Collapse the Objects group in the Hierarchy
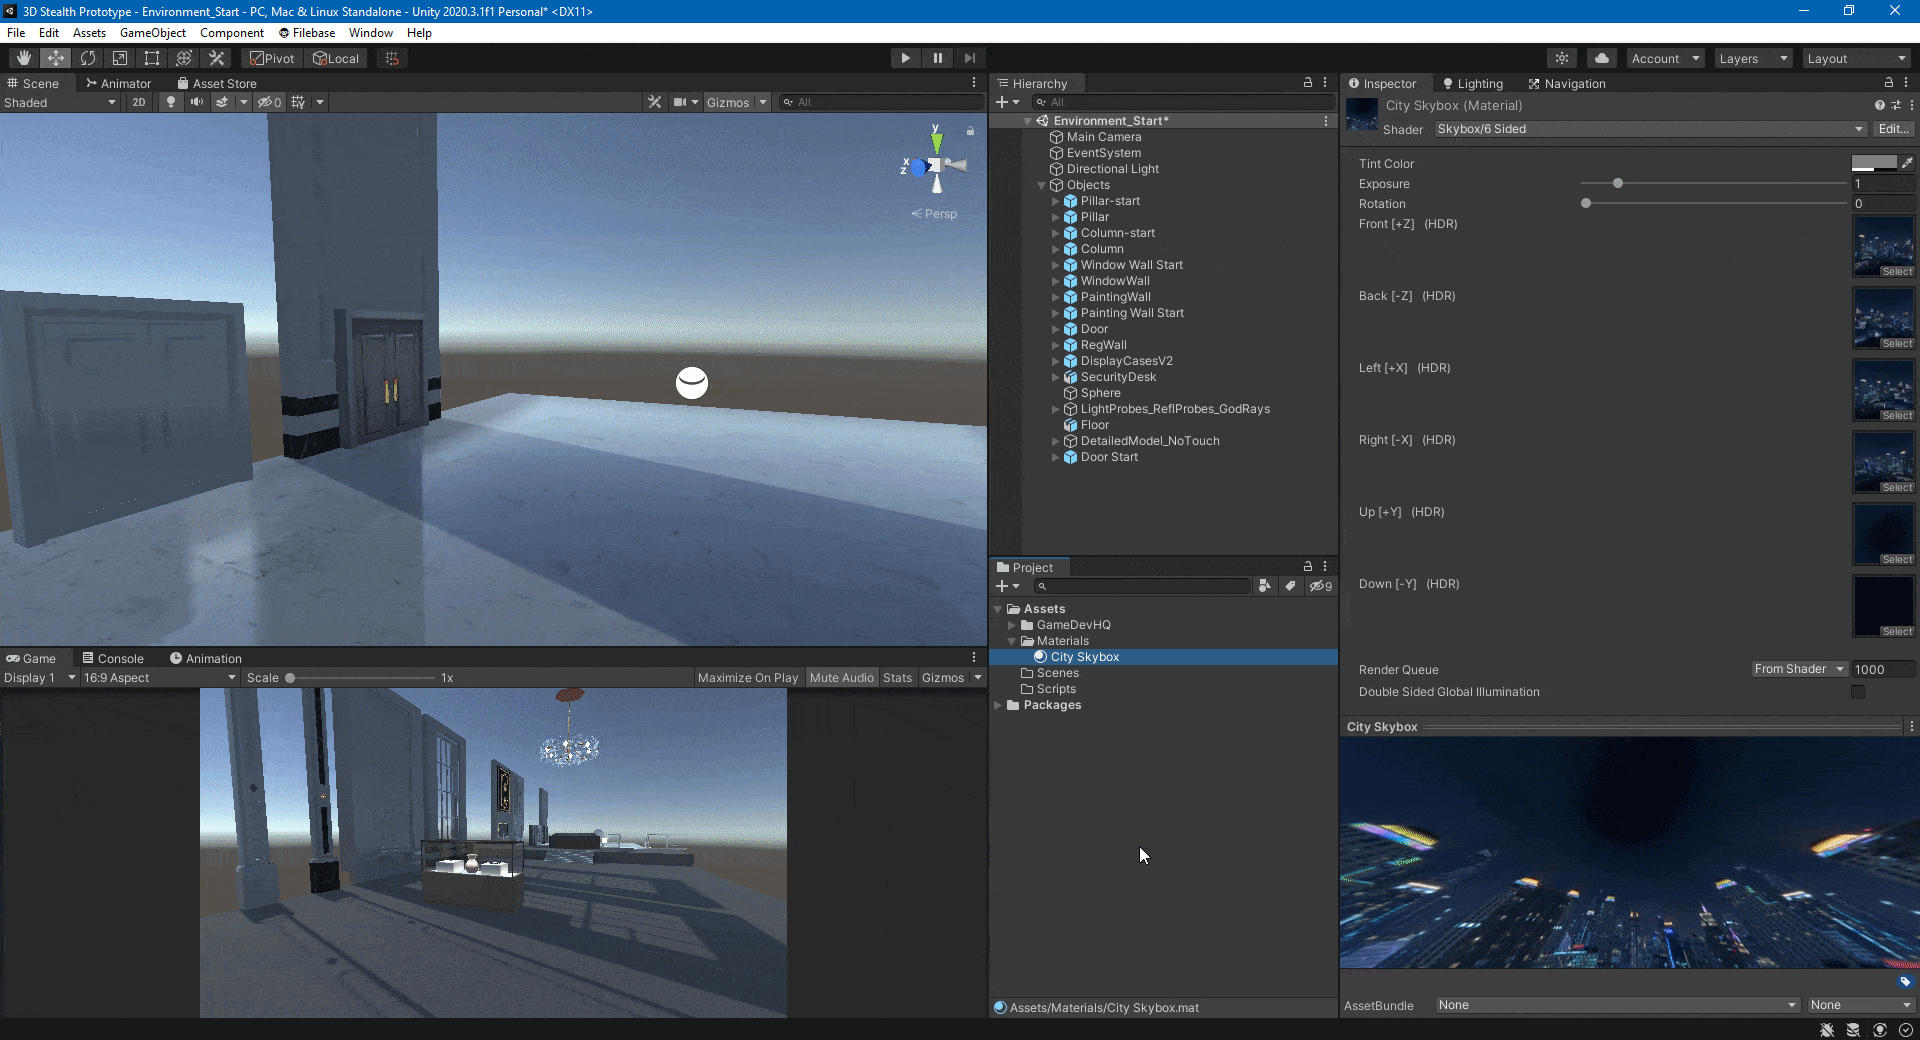This screenshot has height=1040, width=1920. point(1041,185)
